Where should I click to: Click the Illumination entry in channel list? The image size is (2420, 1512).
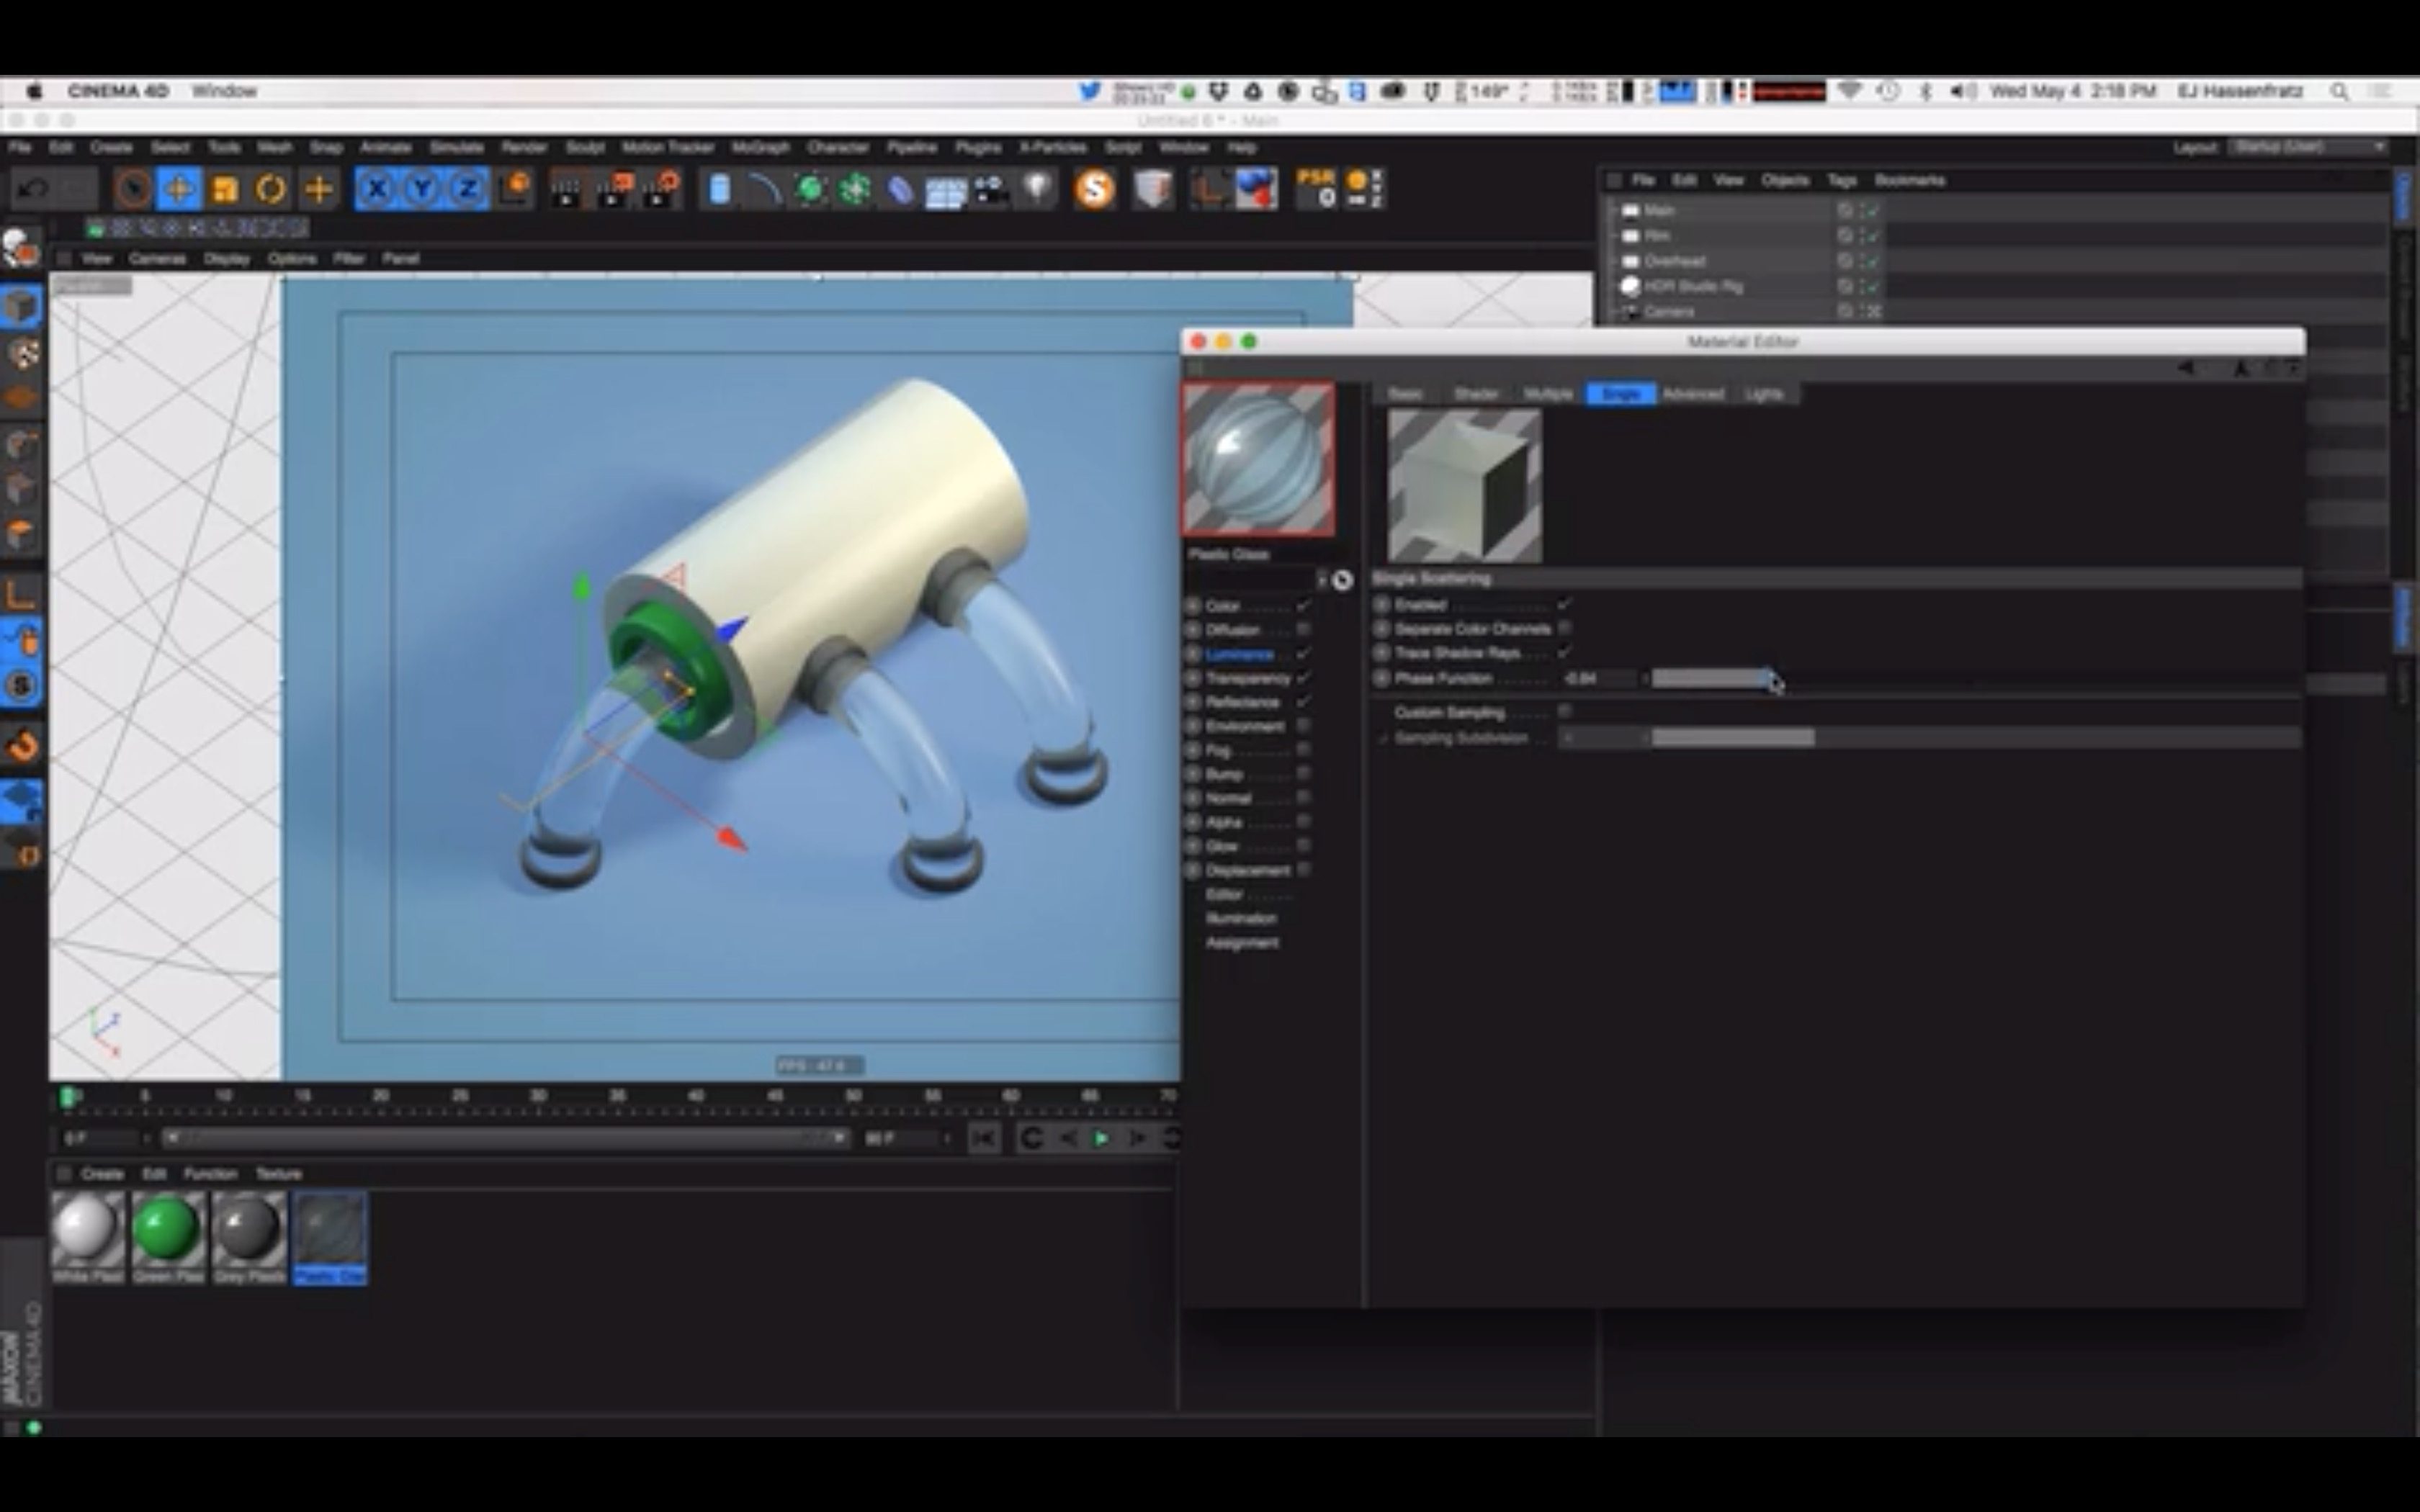[1240, 918]
